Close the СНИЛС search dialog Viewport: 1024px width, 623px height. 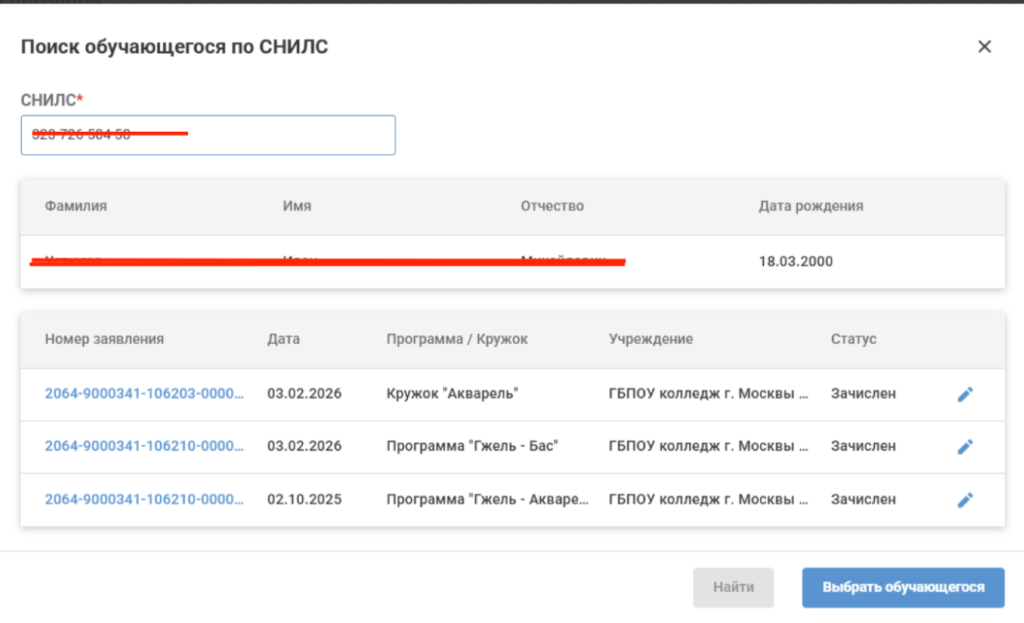(x=984, y=46)
